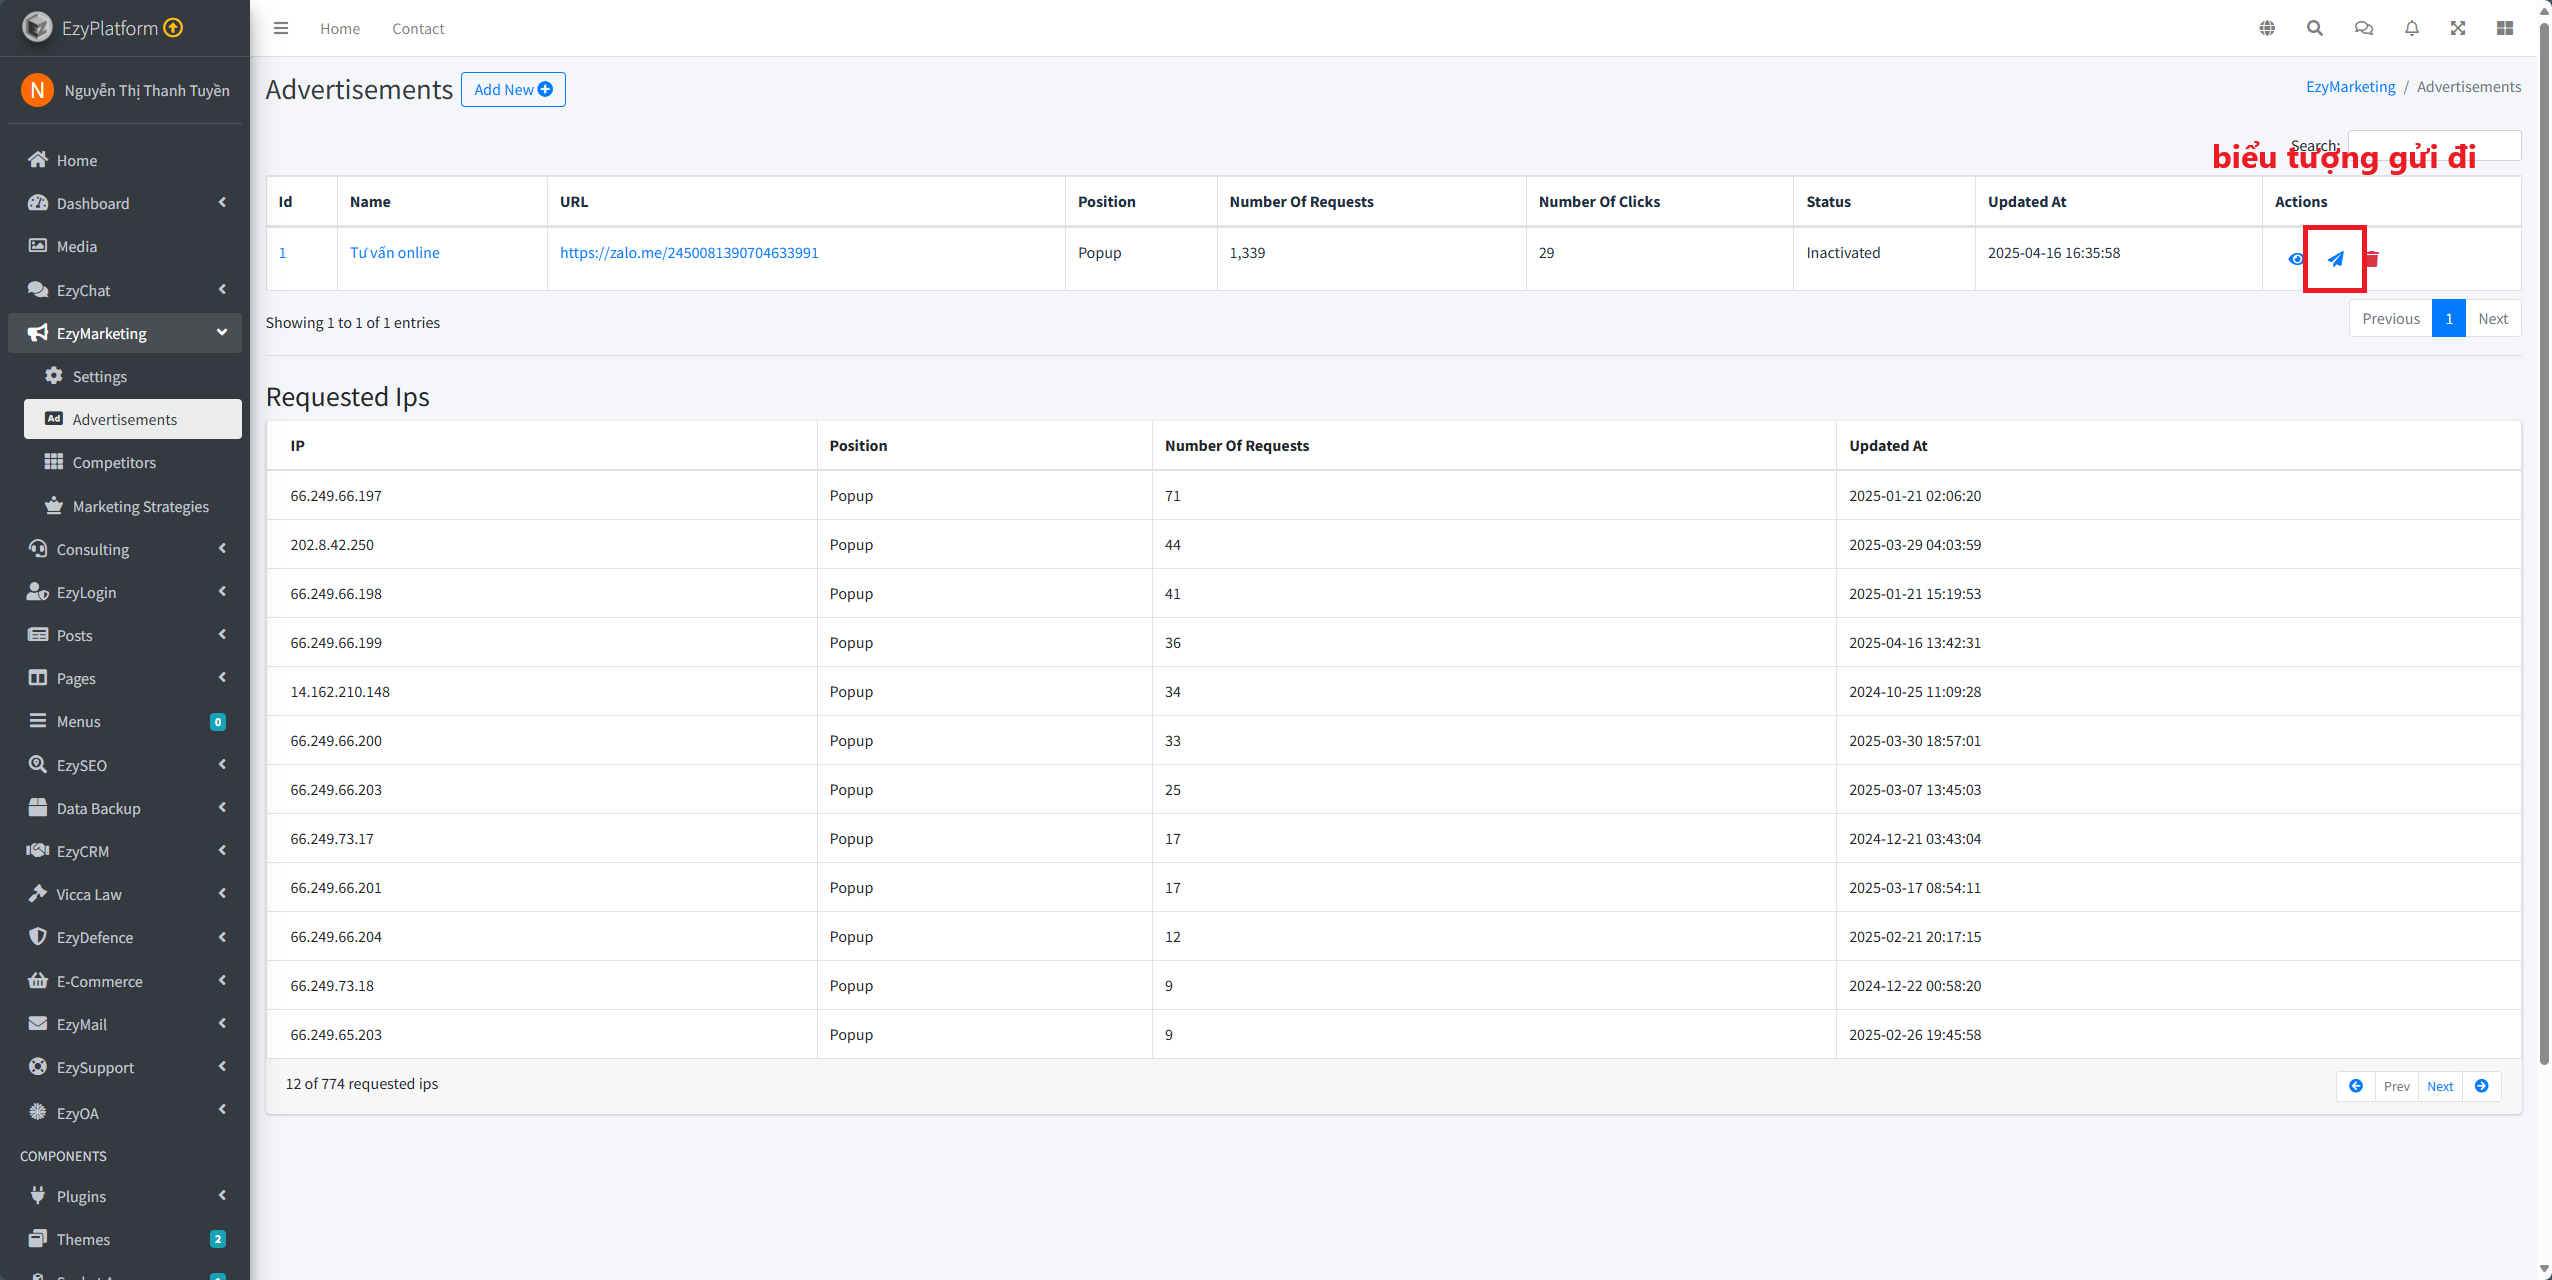2552x1280 pixels.
Task: Toggle fullscreen with the expand icon
Action: [x=2458, y=28]
